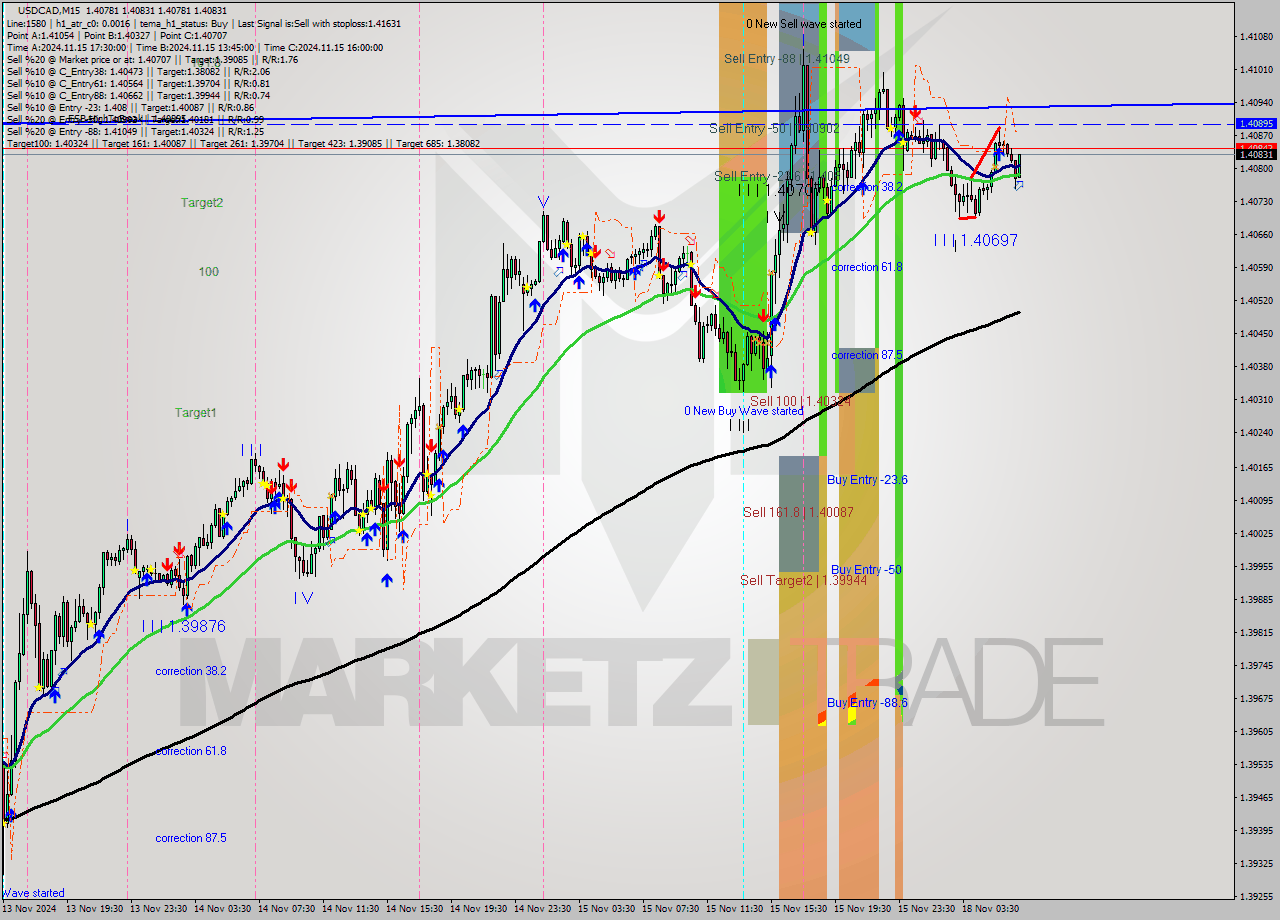Click the 'Sell 100 | 1.40324' label
Screen dimensions: 1280x920
pyautogui.click(x=801, y=401)
